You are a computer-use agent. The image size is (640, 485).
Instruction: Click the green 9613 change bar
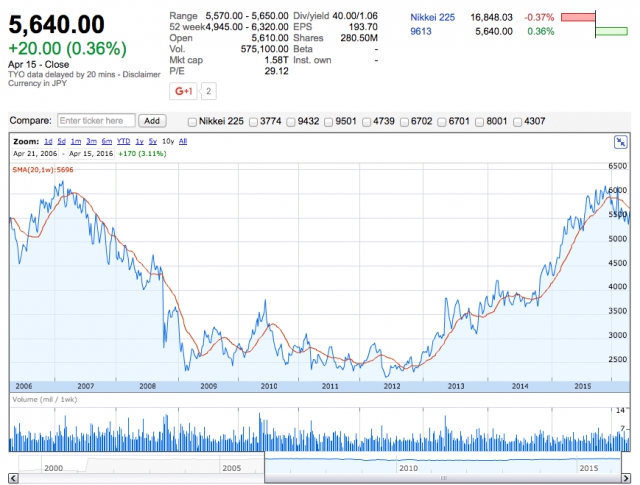611,31
